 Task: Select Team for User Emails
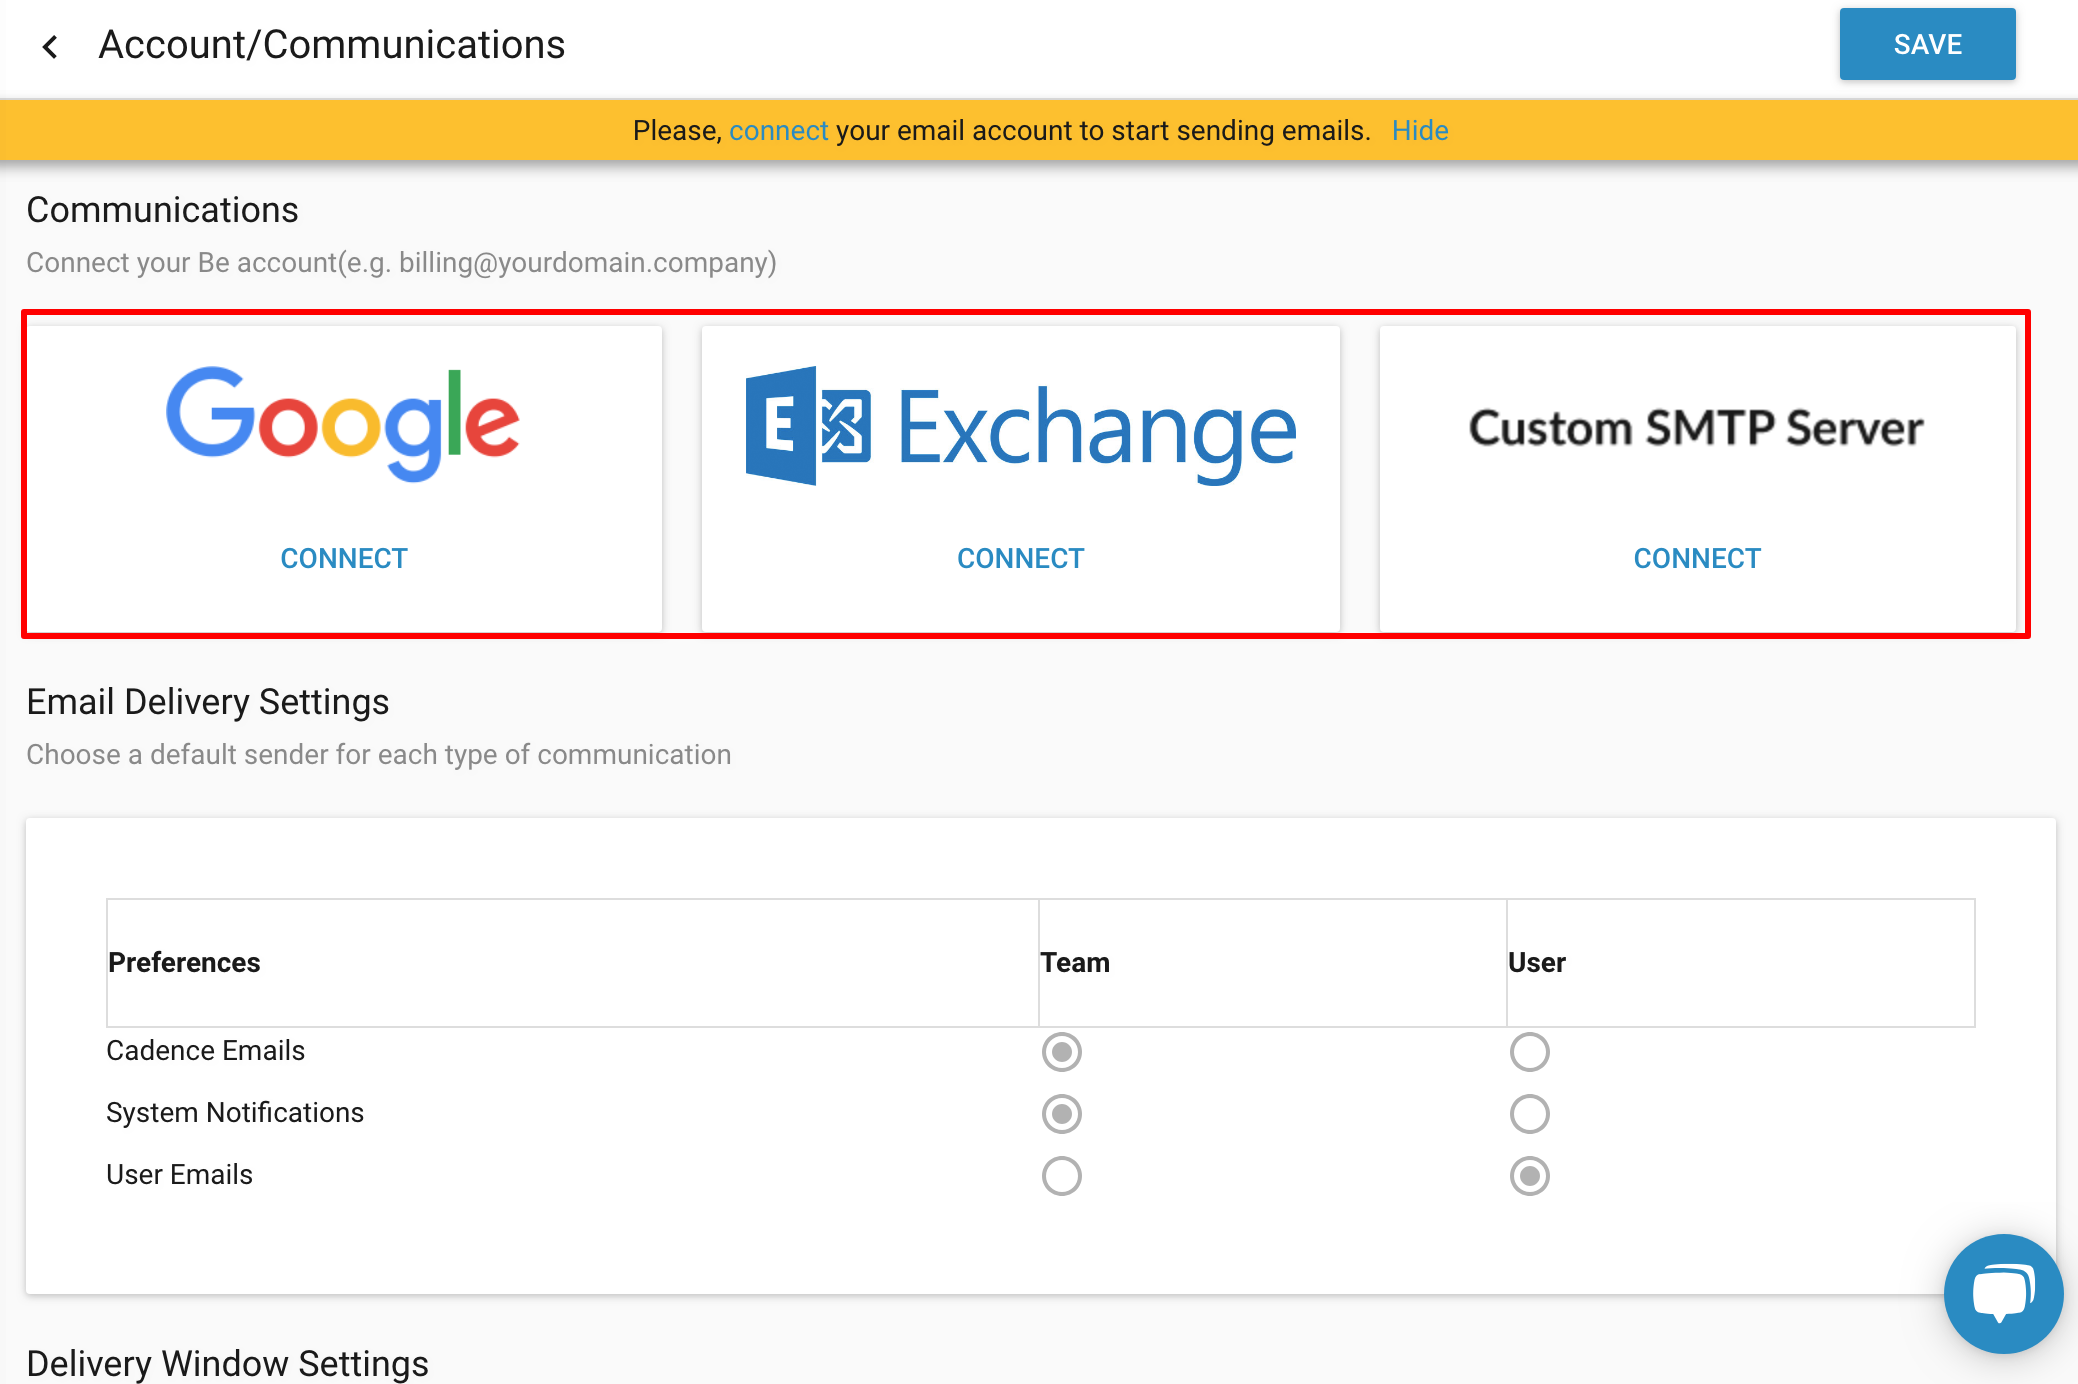pyautogui.click(x=1062, y=1176)
